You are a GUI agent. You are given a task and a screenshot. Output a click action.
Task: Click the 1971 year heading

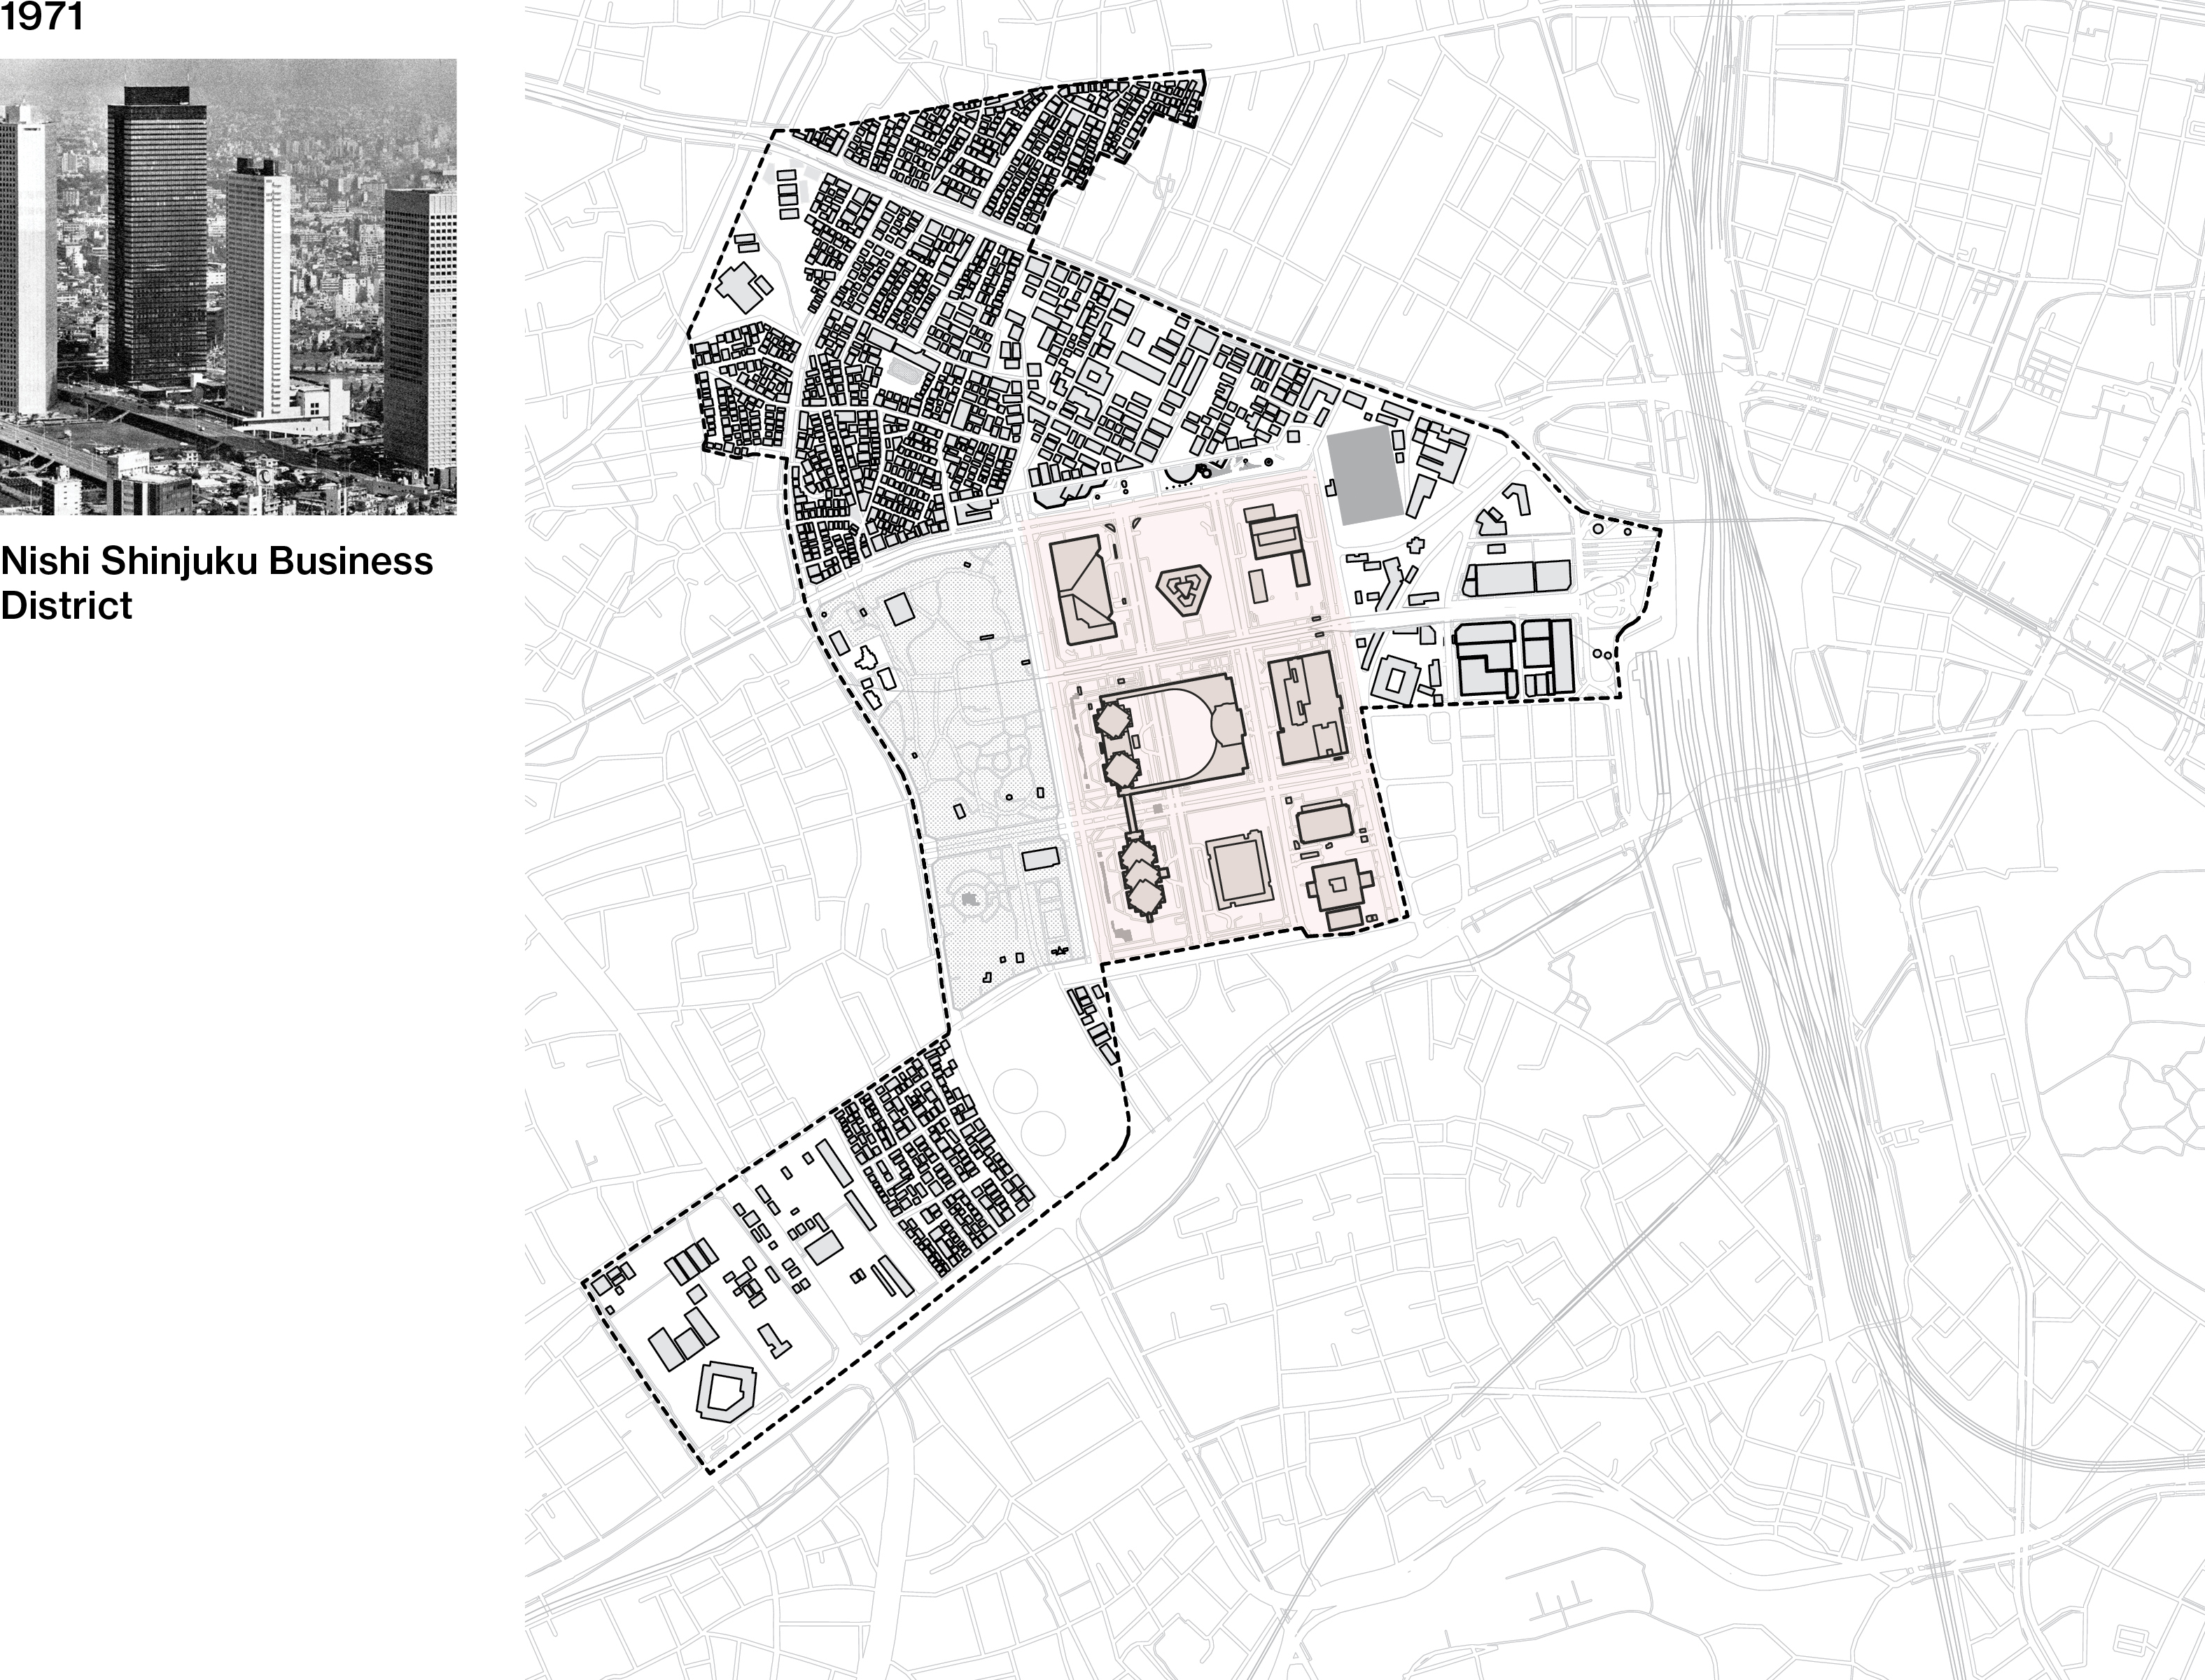[42, 17]
